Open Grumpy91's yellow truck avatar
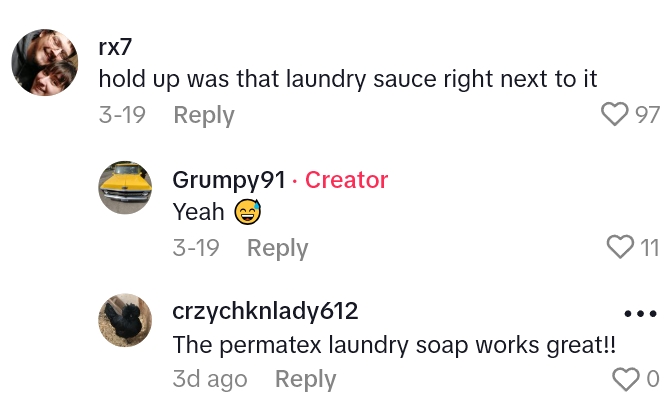 tap(125, 187)
